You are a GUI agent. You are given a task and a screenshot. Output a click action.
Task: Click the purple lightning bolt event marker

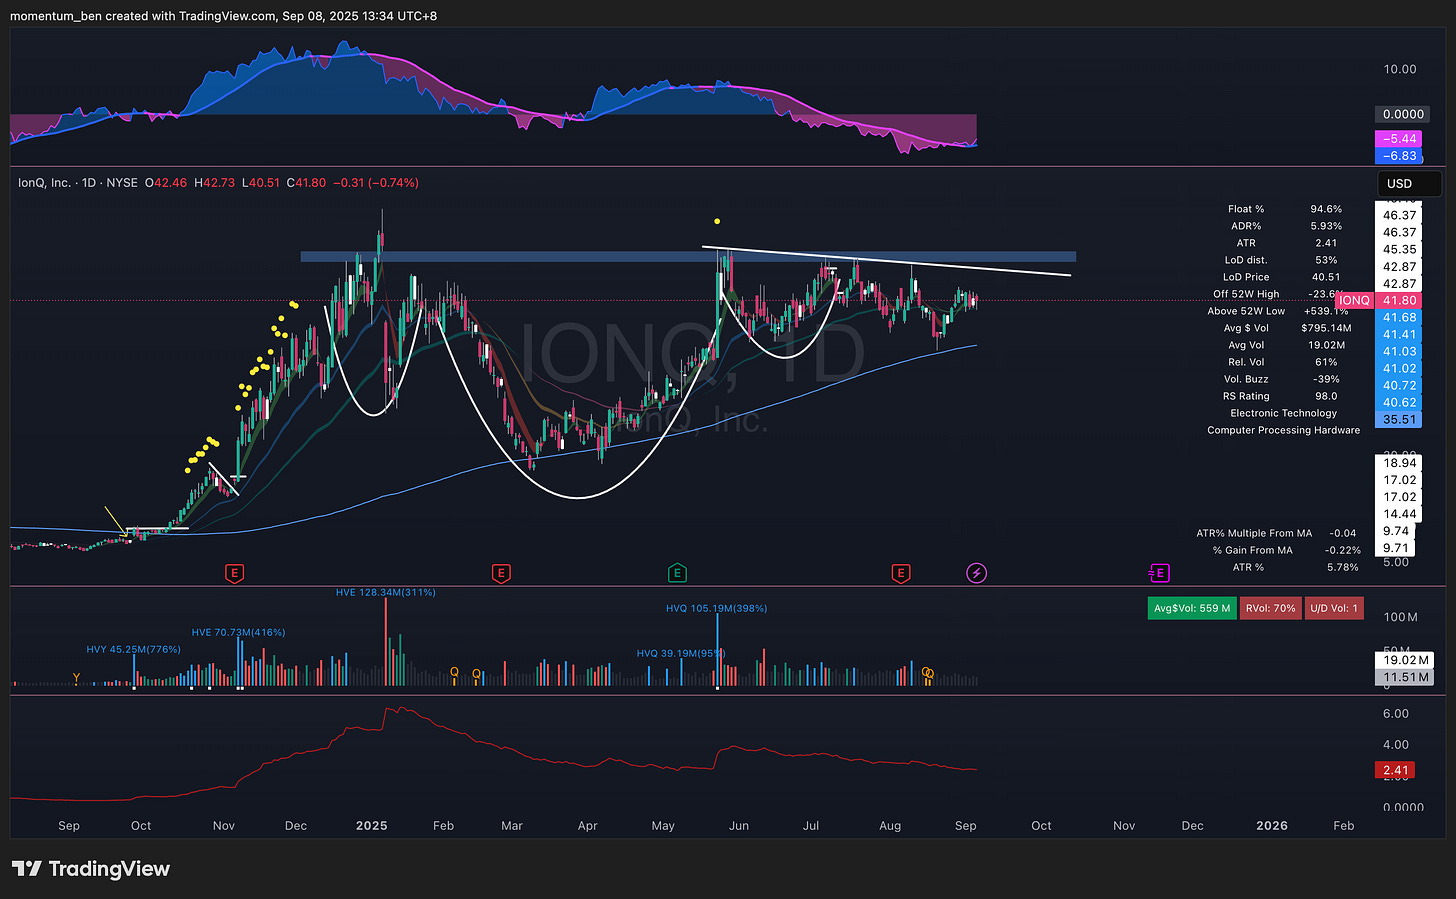[x=976, y=573]
